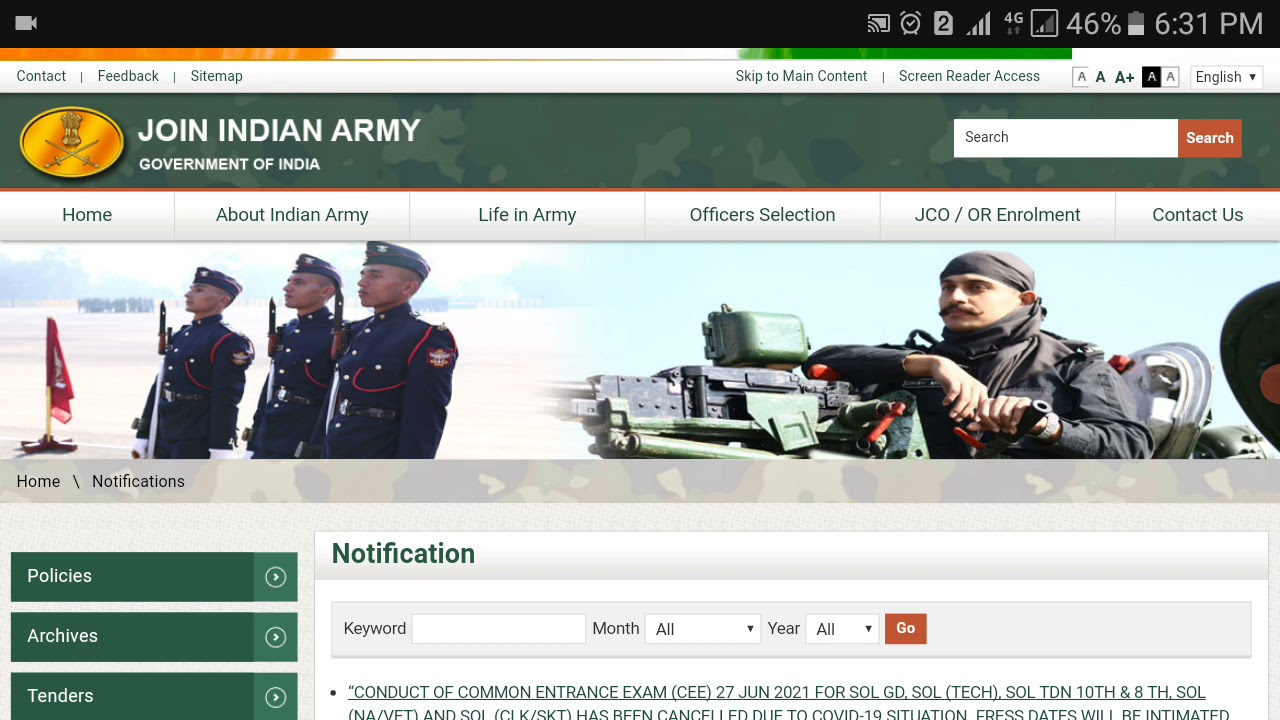
Task: Click the Notification page heading
Action: click(x=403, y=553)
